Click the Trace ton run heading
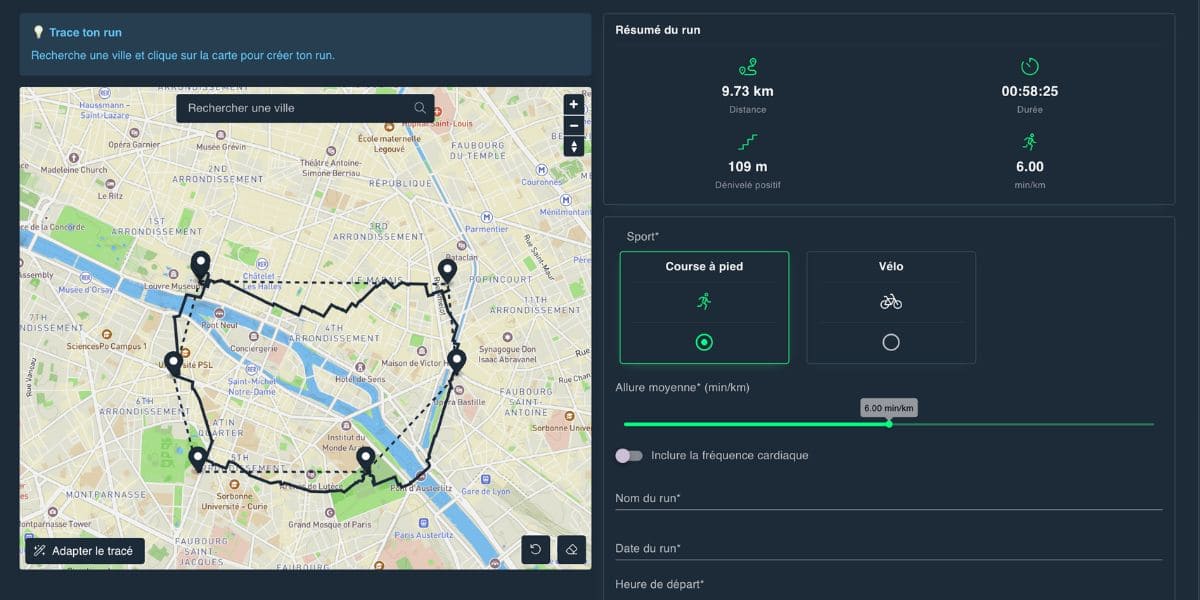The height and width of the screenshot is (600, 1200). coord(85,33)
